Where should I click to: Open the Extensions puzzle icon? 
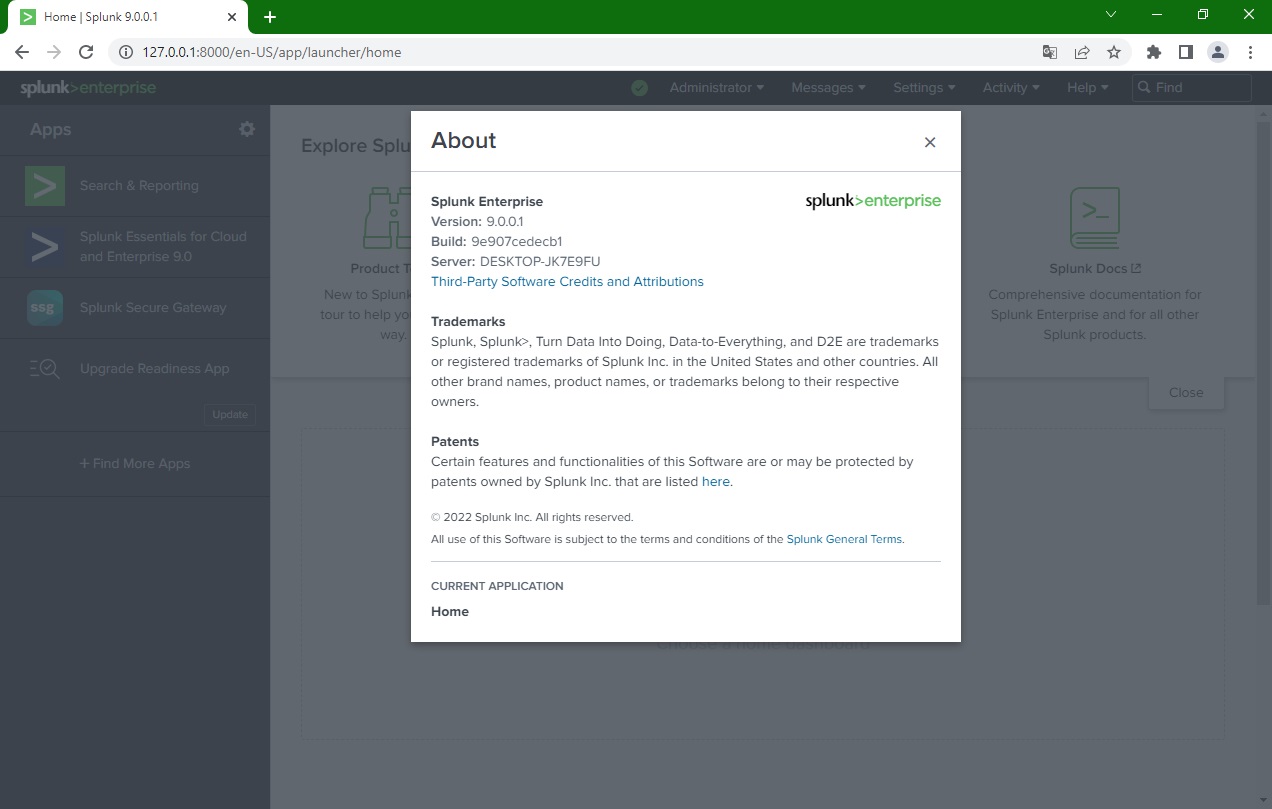coord(1154,52)
